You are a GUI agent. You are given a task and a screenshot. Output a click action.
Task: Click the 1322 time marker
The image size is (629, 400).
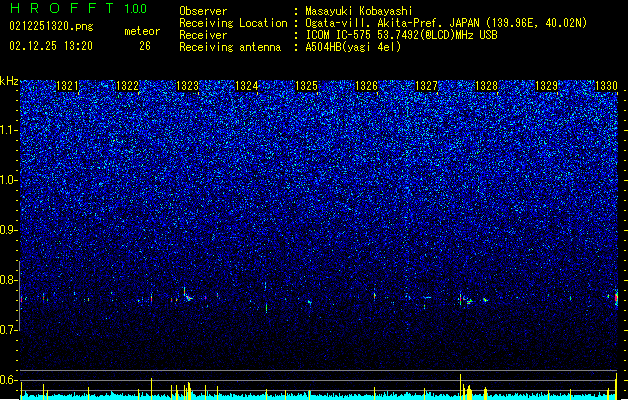pyautogui.click(x=127, y=86)
